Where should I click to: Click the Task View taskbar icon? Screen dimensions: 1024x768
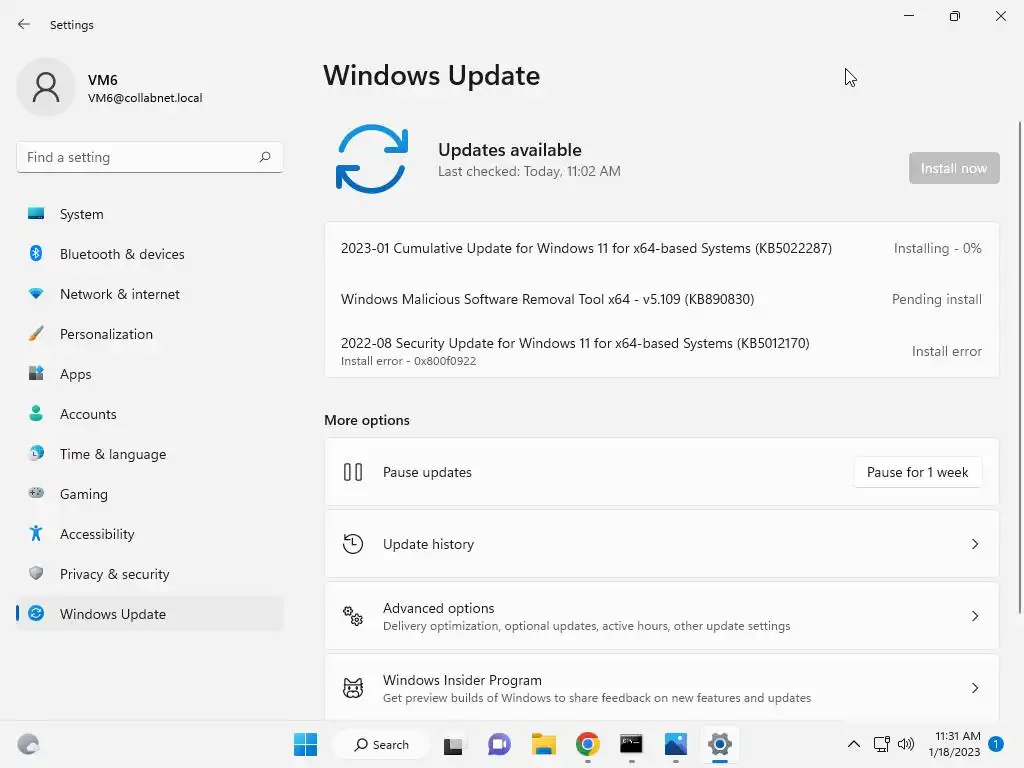[453, 744]
